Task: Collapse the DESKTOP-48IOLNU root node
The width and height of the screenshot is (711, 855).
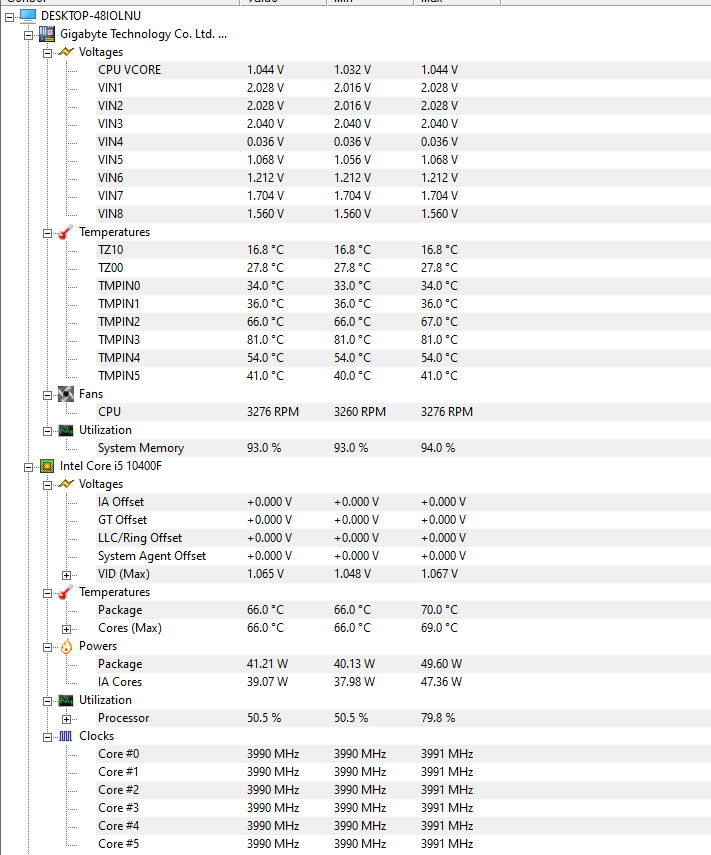Action: coord(9,17)
